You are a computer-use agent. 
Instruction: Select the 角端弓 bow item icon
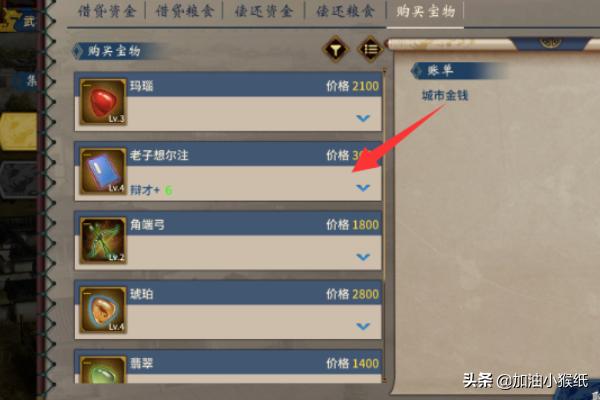pyautogui.click(x=103, y=241)
